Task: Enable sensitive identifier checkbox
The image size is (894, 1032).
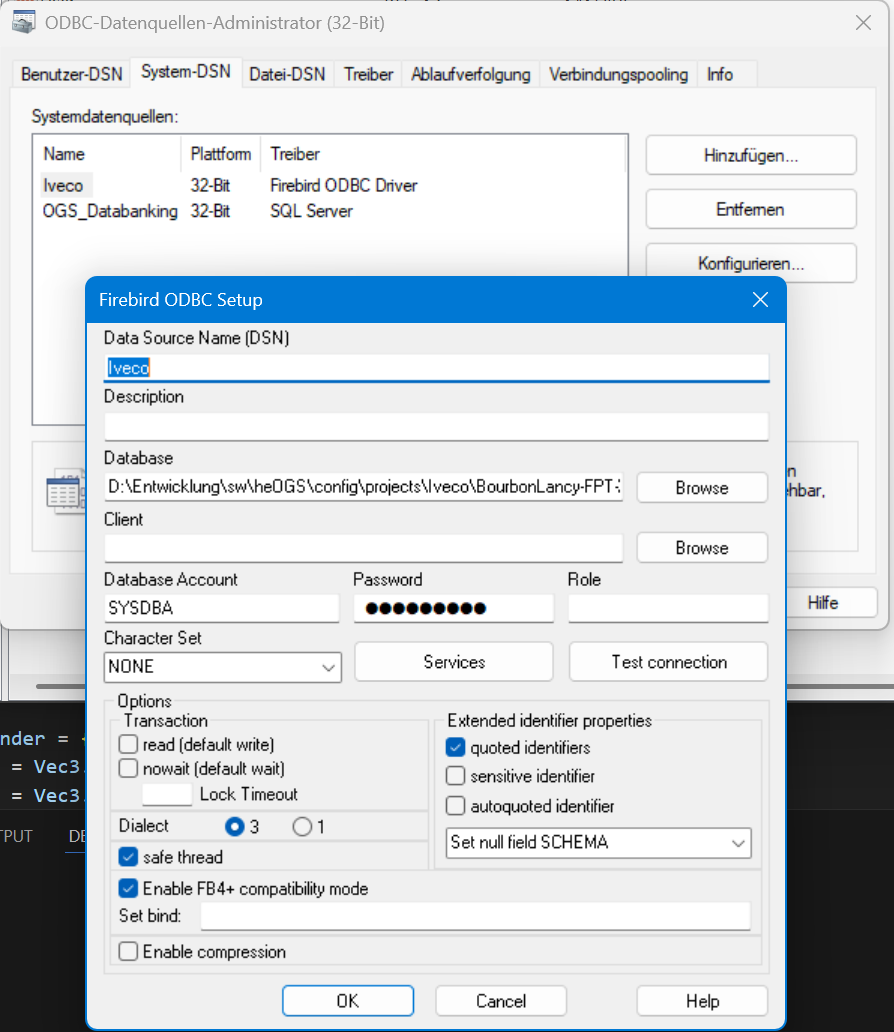Action: (456, 776)
